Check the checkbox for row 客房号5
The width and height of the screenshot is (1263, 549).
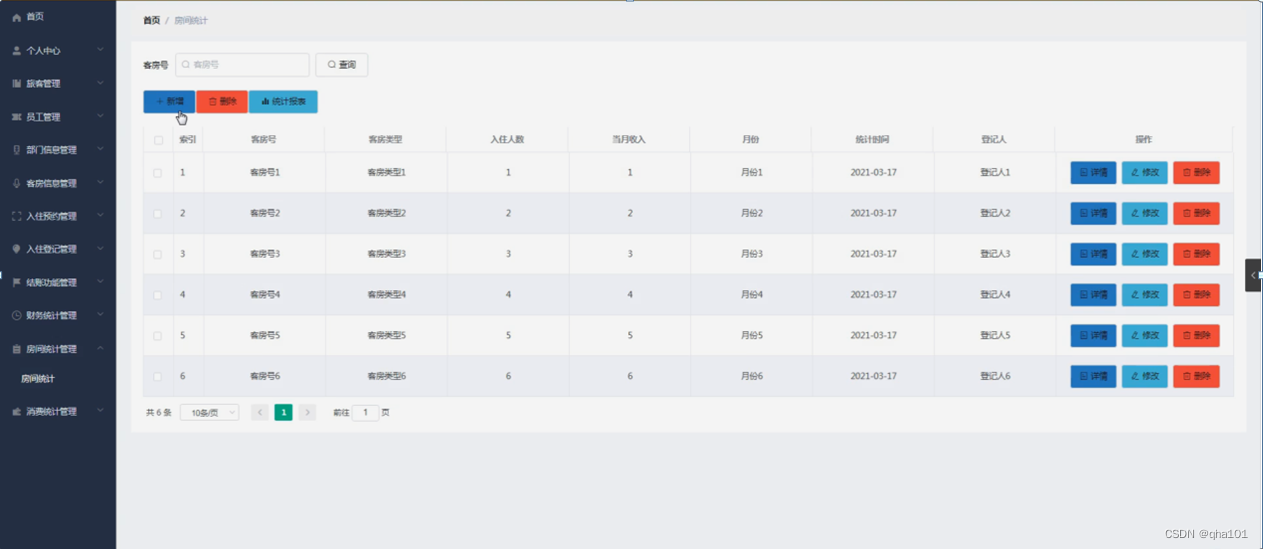click(x=157, y=336)
